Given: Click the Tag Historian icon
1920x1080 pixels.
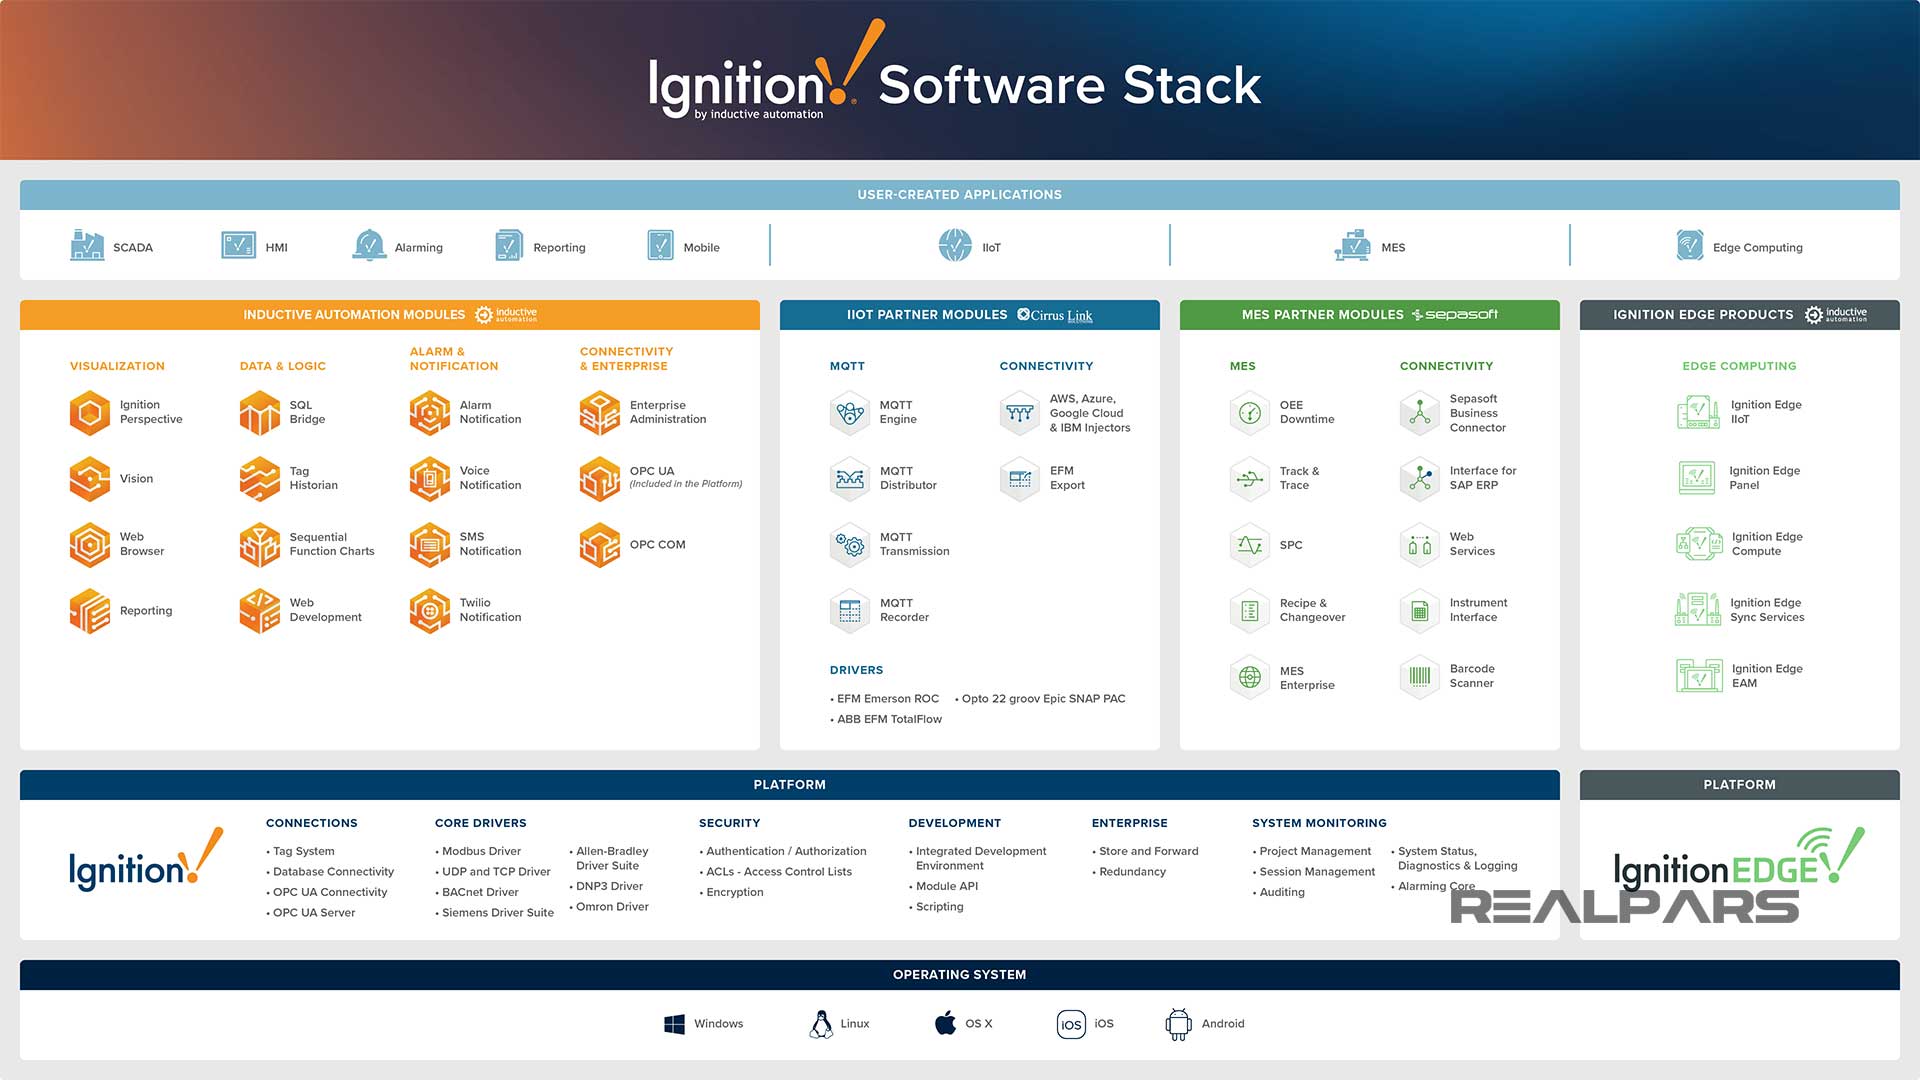Looking at the screenshot, I should pos(260,479).
